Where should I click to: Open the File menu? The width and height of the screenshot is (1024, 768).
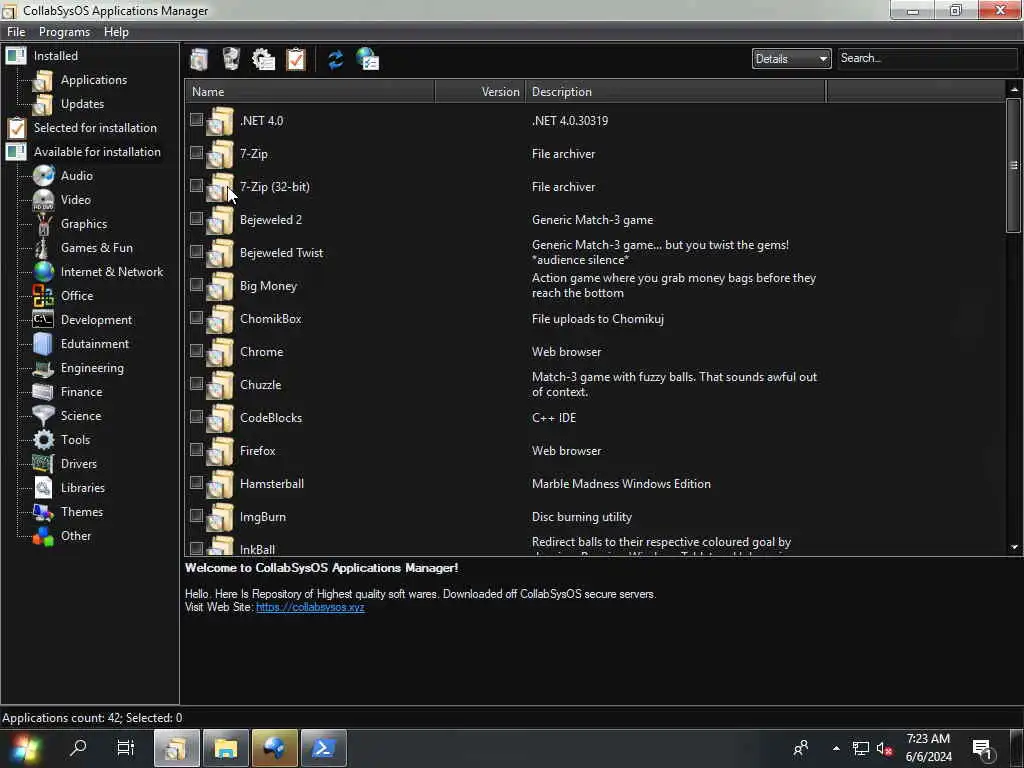tap(16, 32)
